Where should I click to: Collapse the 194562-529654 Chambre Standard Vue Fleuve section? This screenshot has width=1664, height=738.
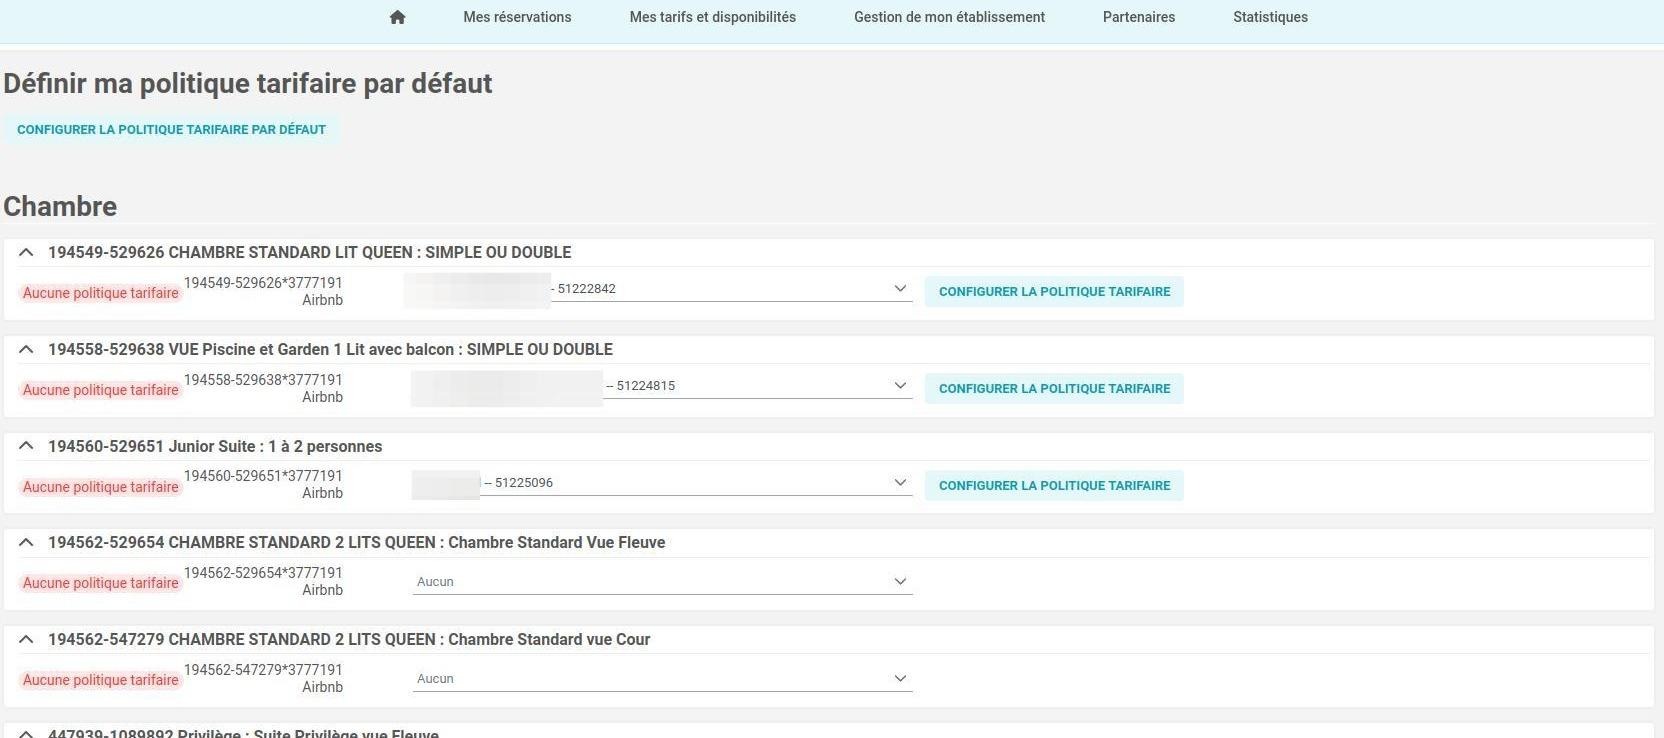(x=27, y=542)
